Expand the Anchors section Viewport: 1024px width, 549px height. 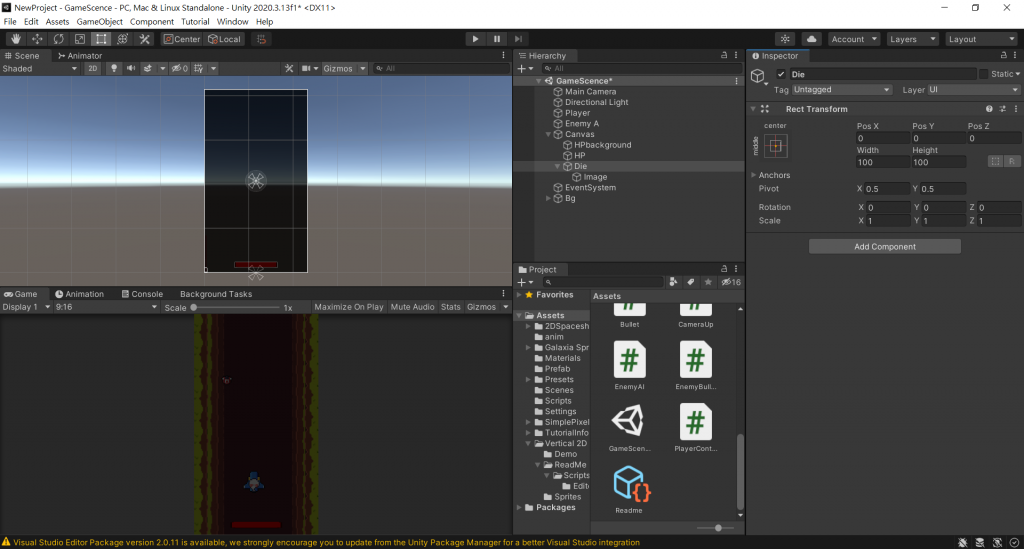click(x=754, y=175)
